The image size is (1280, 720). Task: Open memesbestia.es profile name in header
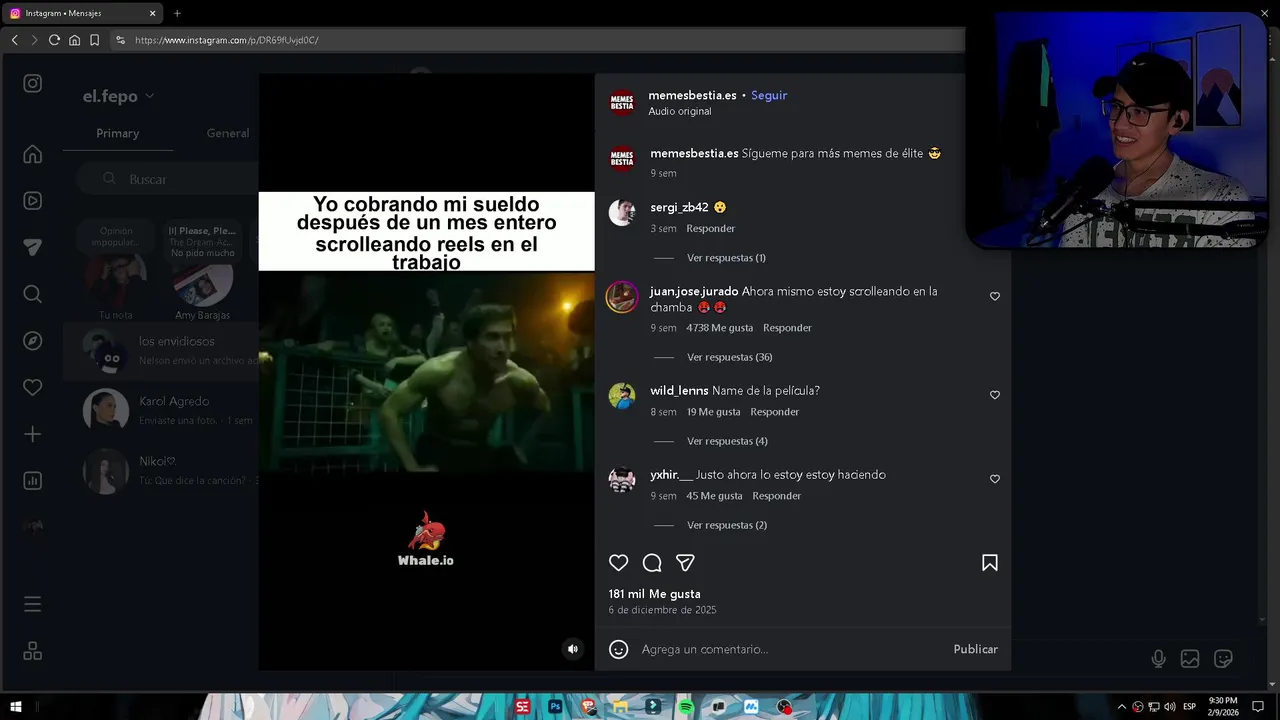(692, 95)
